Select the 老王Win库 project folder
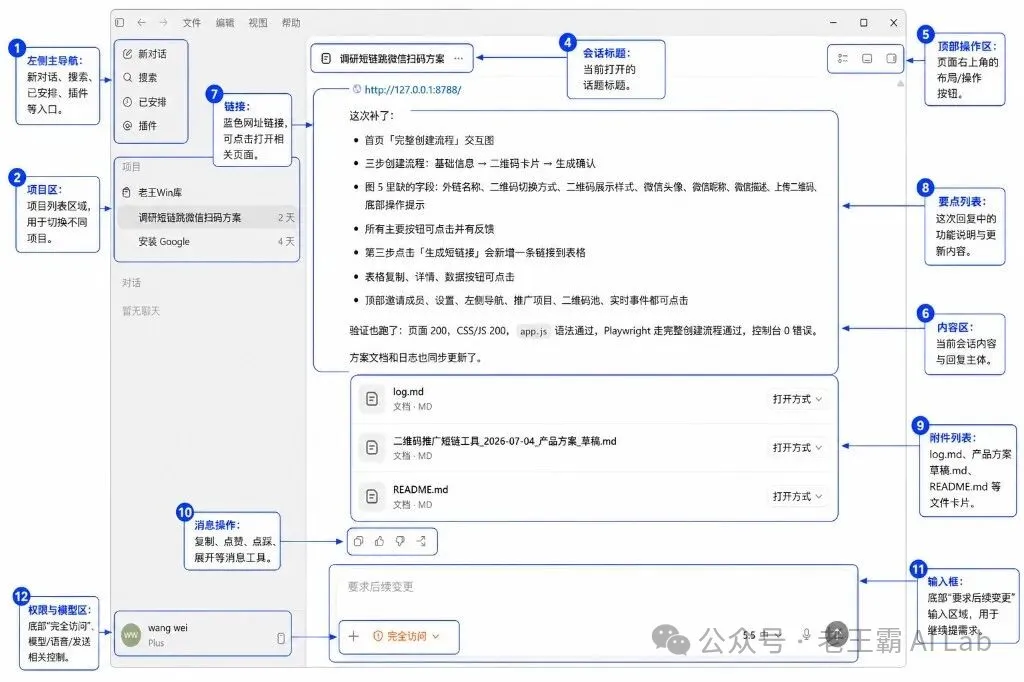Viewport: 1024px width, 682px height. pos(153,193)
